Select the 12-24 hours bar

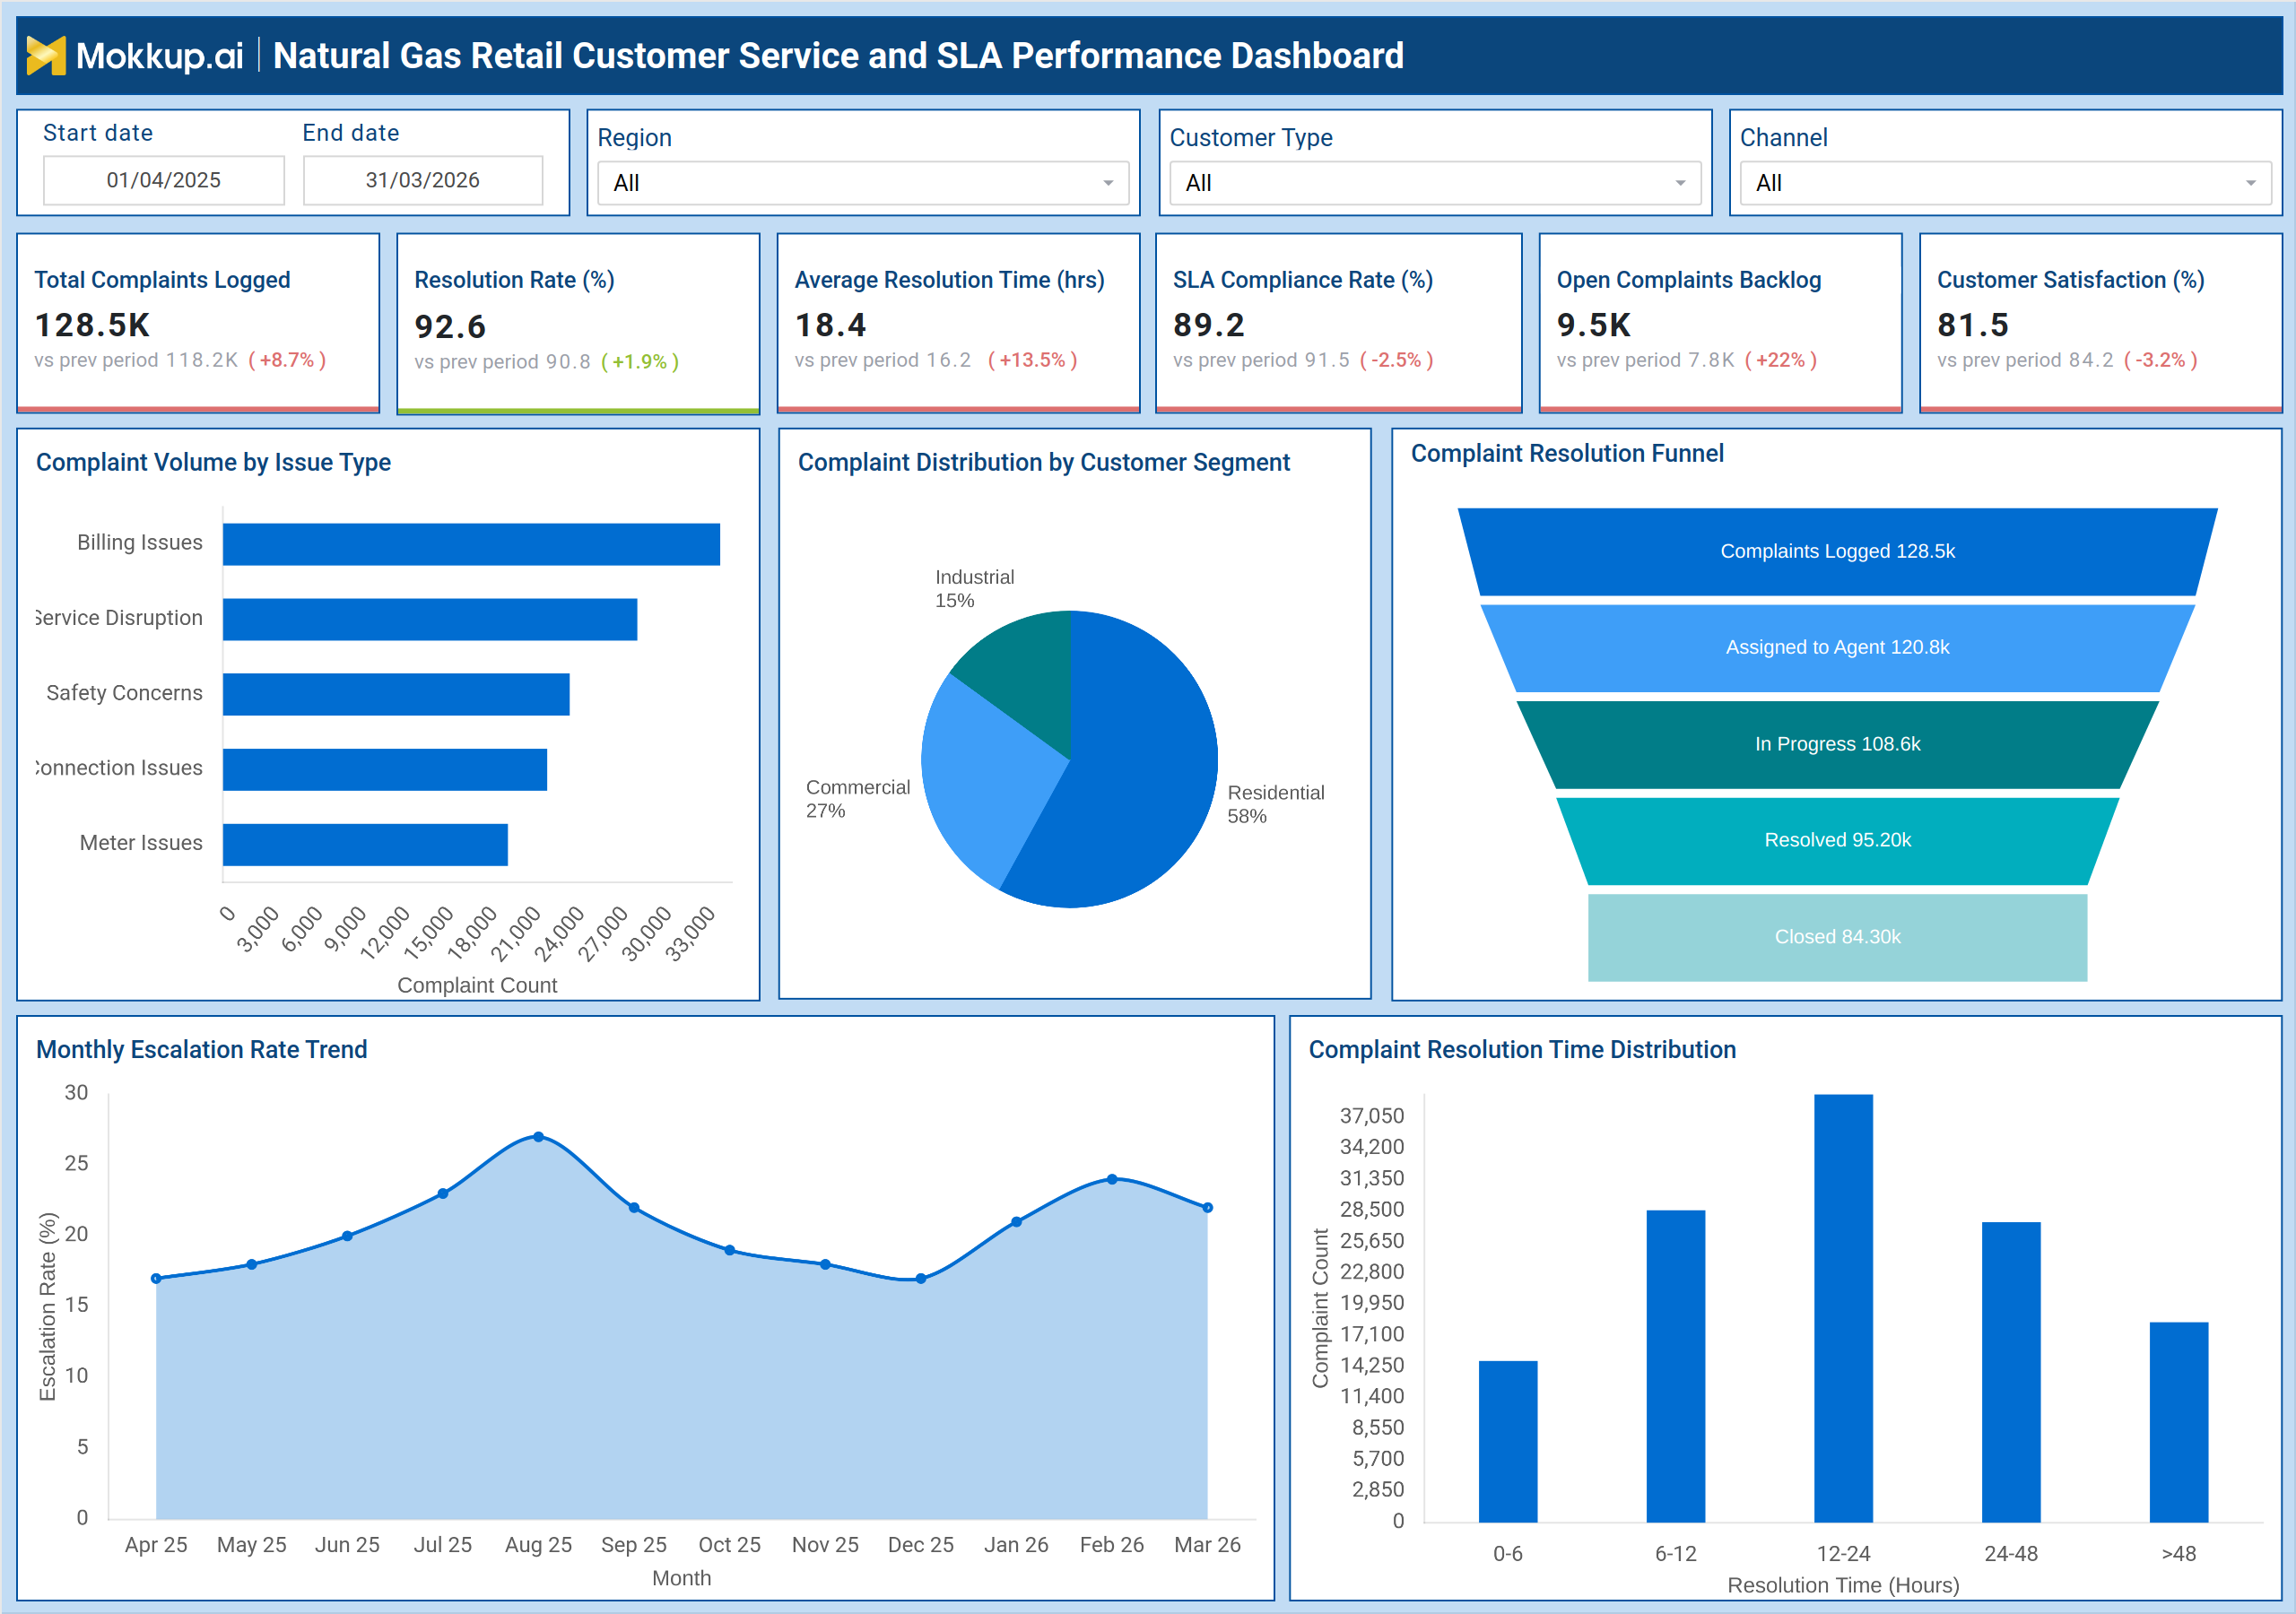point(1843,1308)
